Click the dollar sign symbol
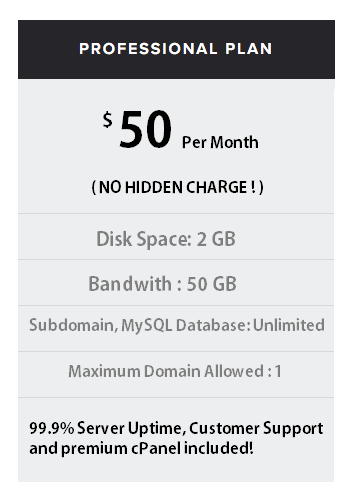Viewport: 361px width, 503px height. tap(107, 120)
